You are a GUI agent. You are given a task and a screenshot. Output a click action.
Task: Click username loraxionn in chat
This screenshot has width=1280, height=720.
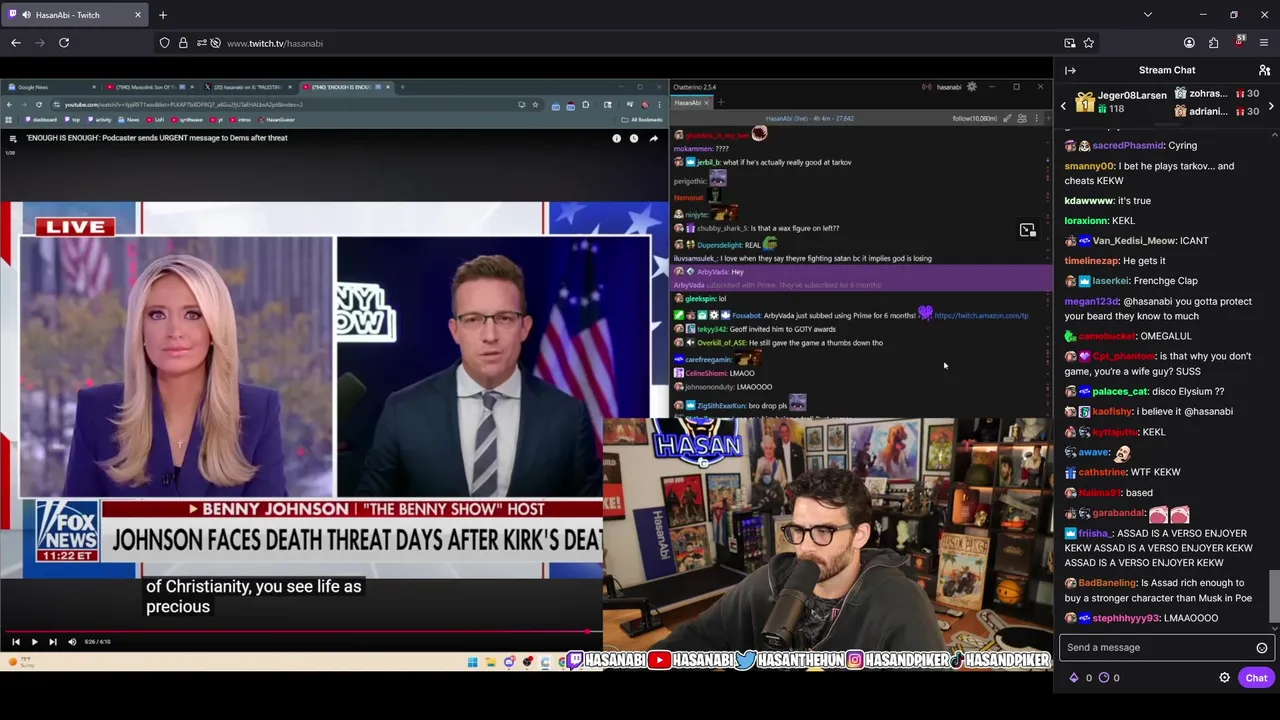pyautogui.click(x=1086, y=221)
